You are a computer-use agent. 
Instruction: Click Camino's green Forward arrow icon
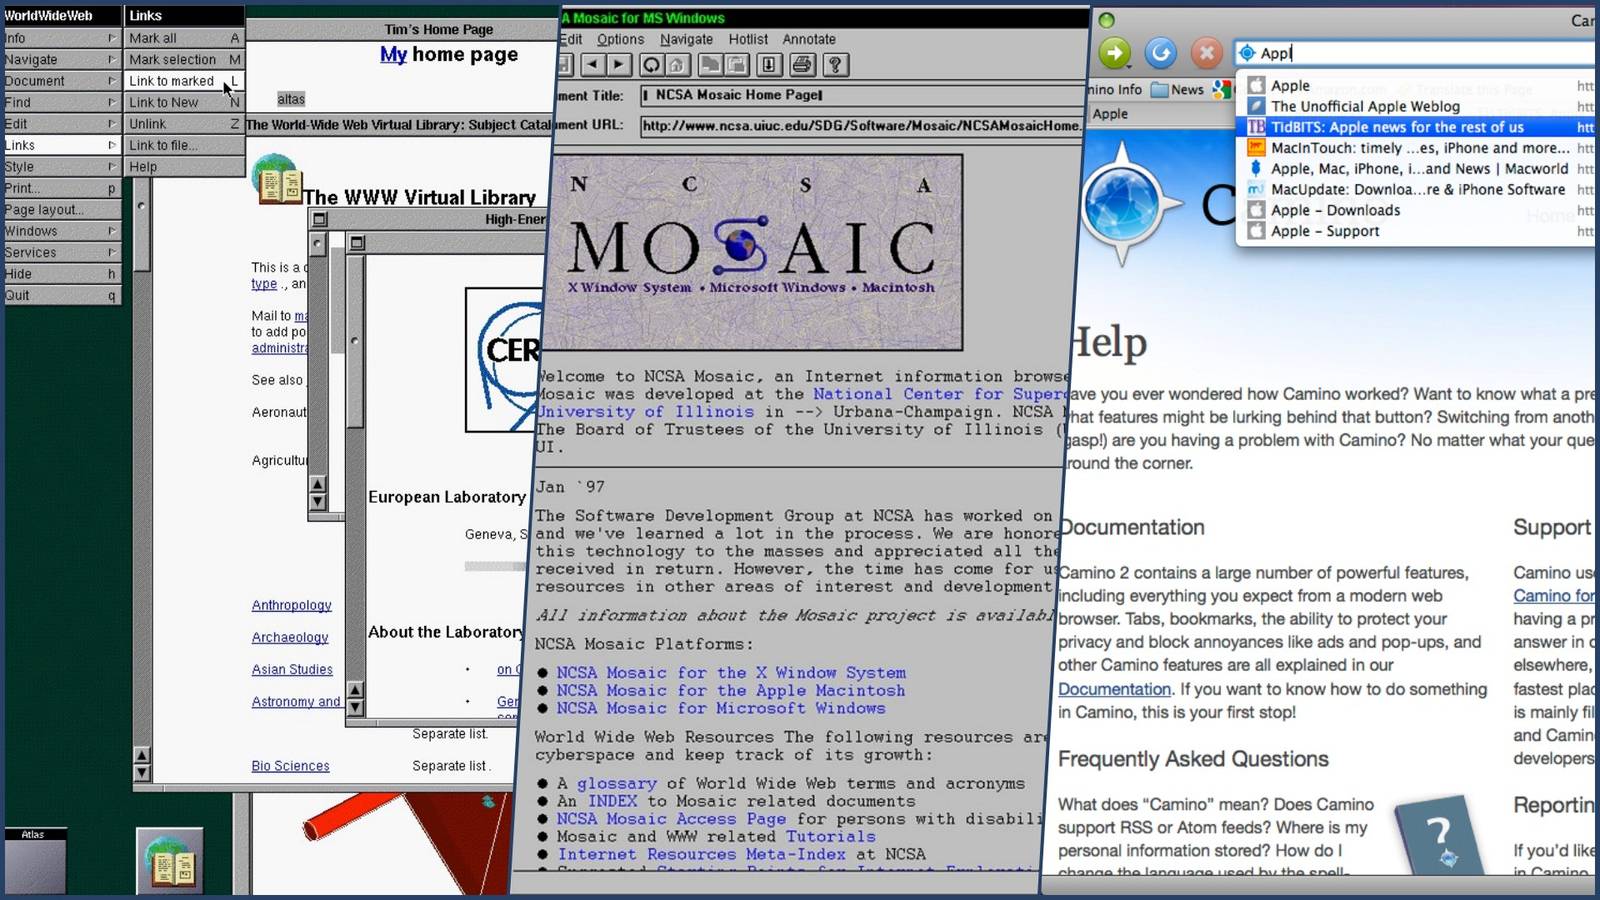tap(1113, 53)
